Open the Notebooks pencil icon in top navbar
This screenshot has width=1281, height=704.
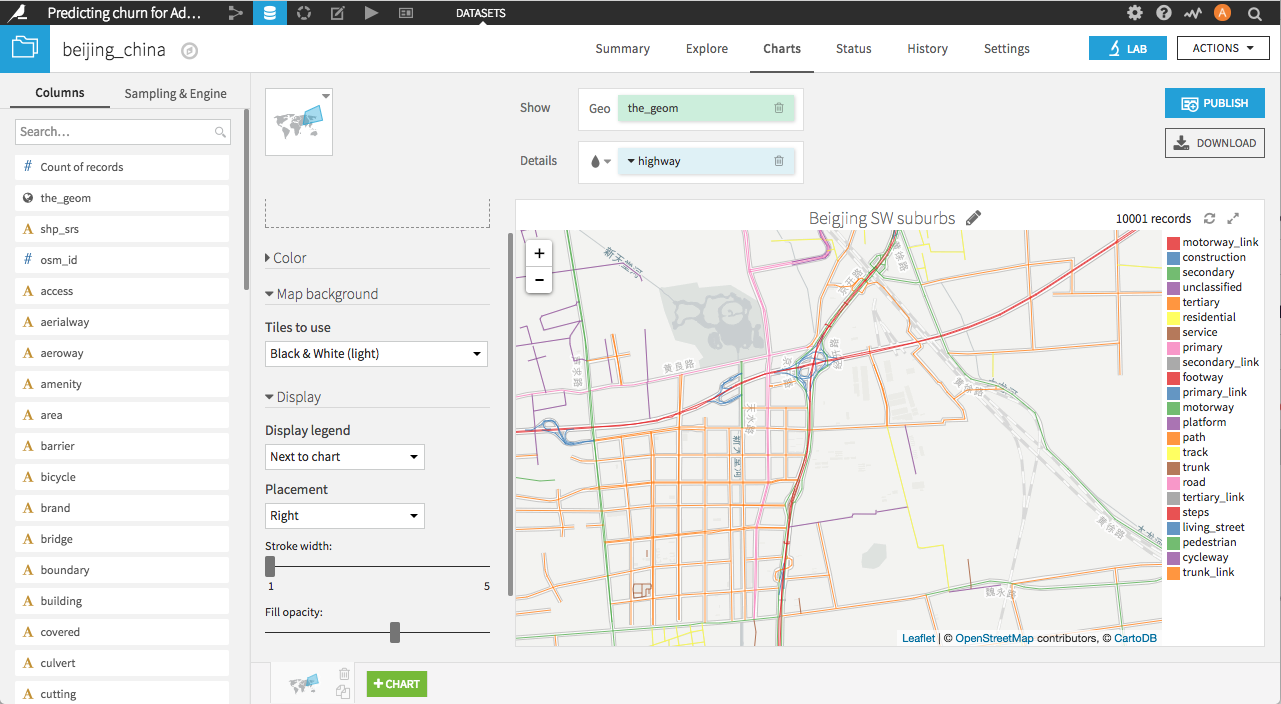336,13
